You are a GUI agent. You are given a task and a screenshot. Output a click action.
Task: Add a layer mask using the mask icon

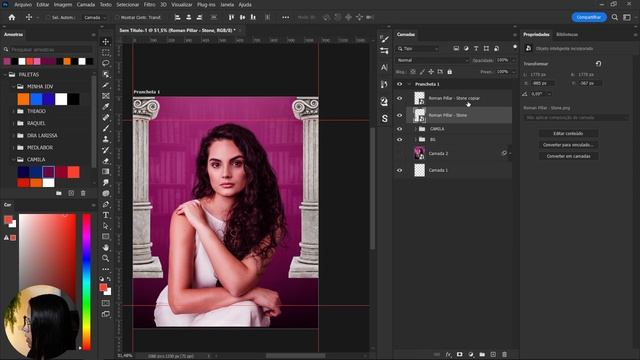[x=460, y=354]
